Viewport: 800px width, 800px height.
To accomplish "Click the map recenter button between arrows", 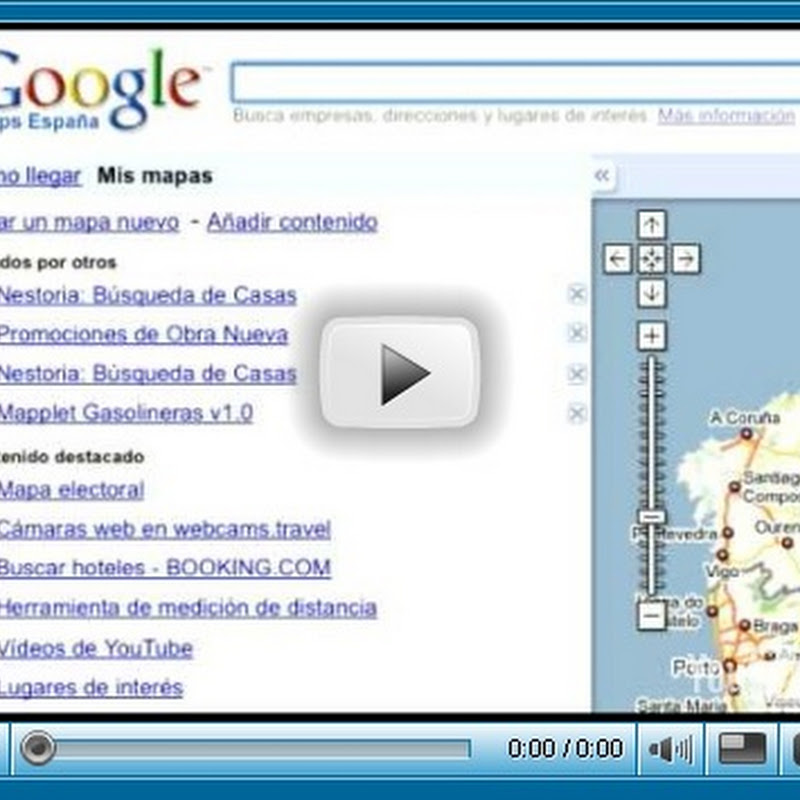I will pyautogui.click(x=652, y=259).
